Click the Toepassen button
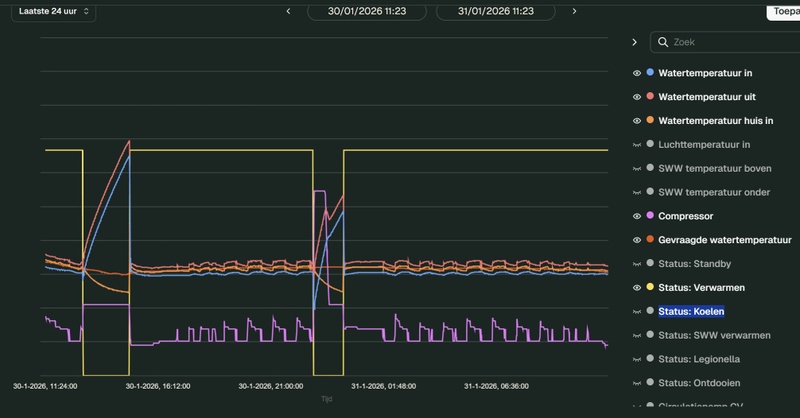The image size is (800, 418). (784, 11)
